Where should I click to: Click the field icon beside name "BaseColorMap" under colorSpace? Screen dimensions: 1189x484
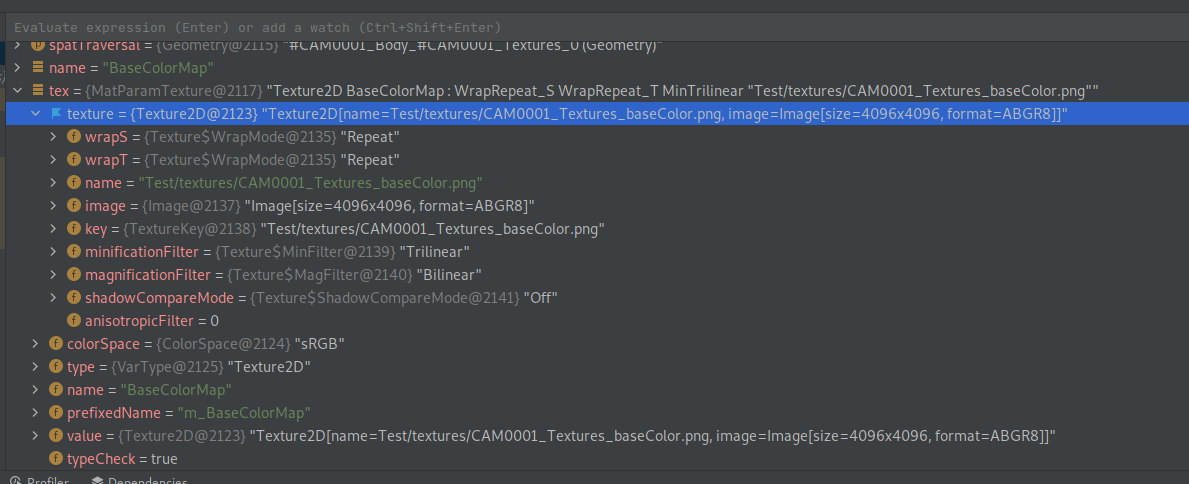[x=55, y=389]
